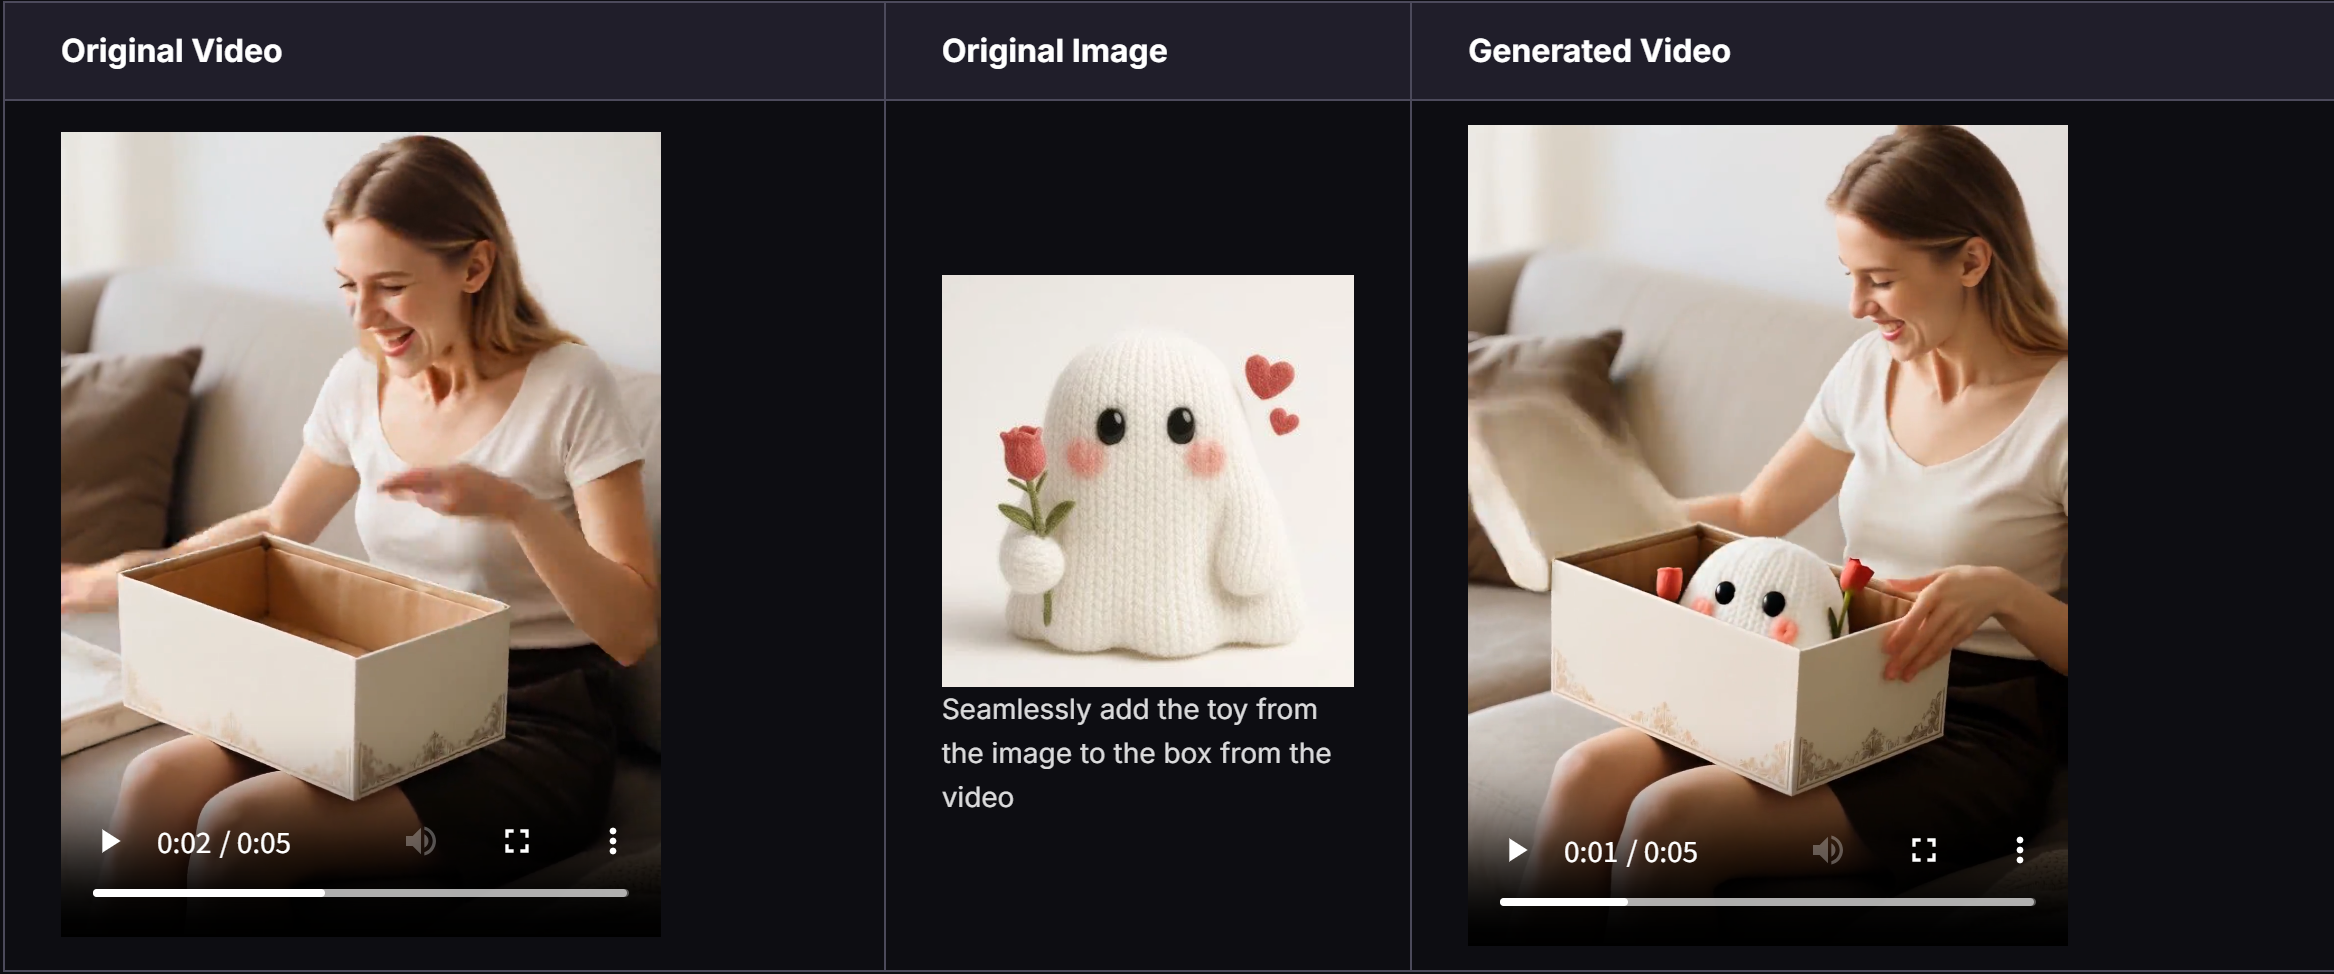Image resolution: width=2334 pixels, height=974 pixels.
Task: Click the knitted ghost toy reference image
Action: click(x=1148, y=481)
